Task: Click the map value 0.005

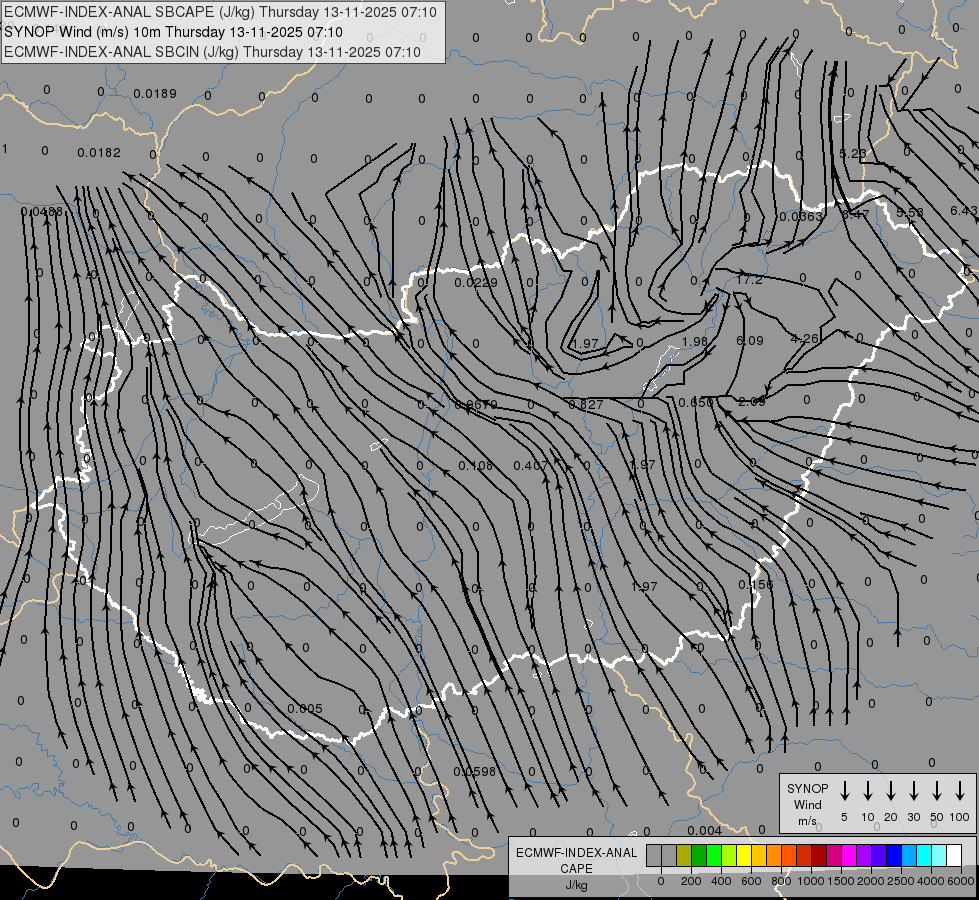Action: click(305, 709)
